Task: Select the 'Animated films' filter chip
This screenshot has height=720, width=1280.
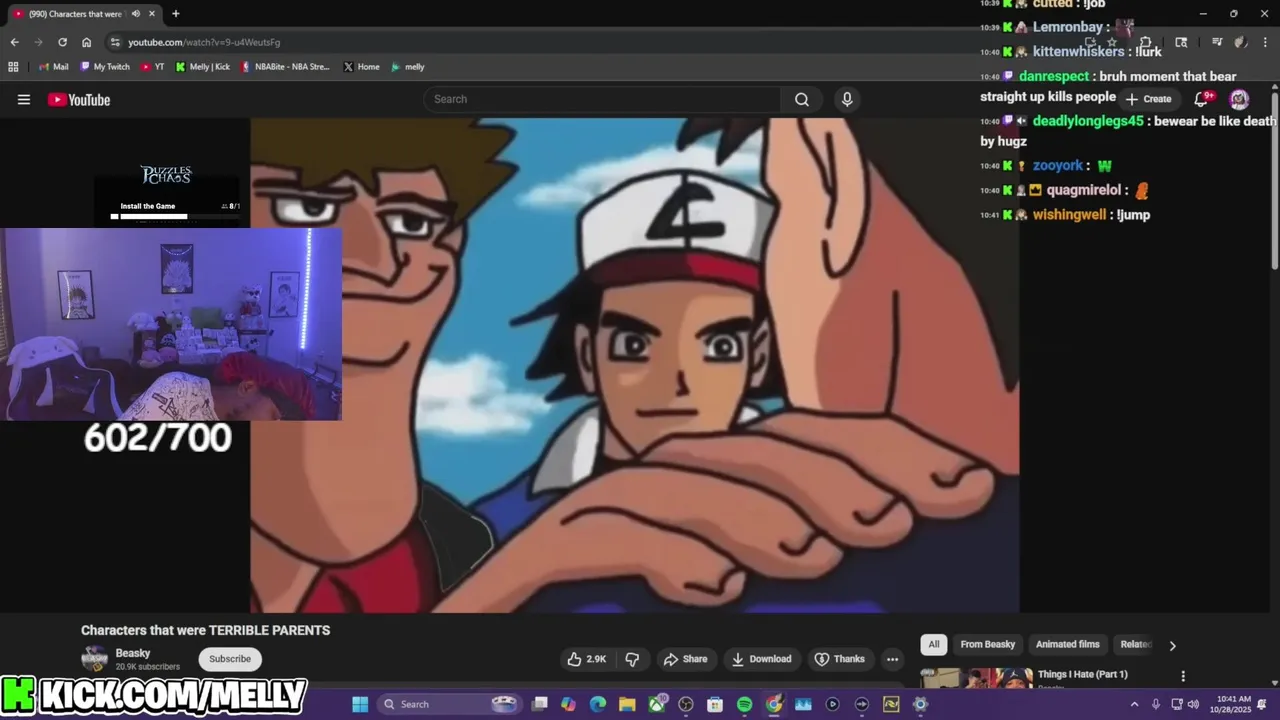Action: (1067, 644)
